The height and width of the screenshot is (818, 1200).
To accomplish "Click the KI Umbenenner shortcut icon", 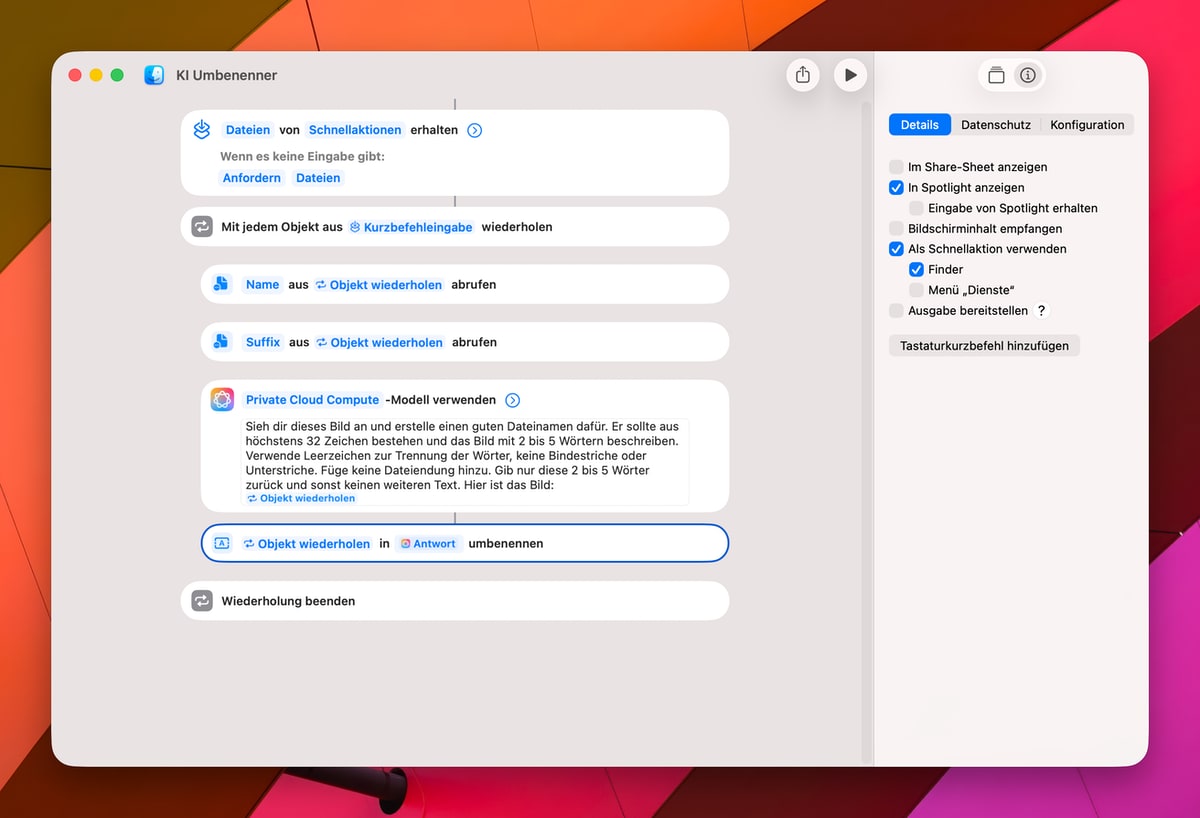I will [x=154, y=75].
